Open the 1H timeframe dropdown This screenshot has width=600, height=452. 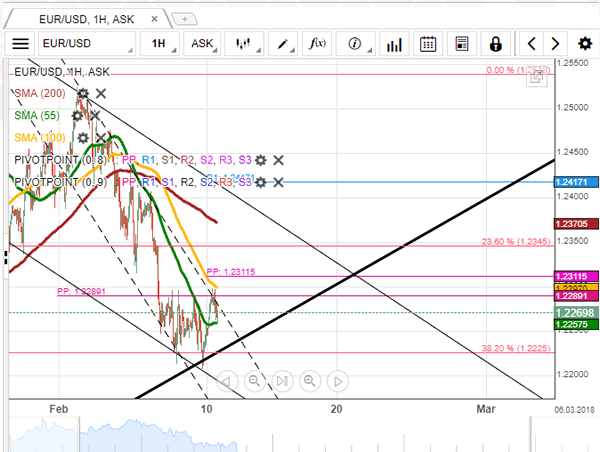(x=160, y=44)
